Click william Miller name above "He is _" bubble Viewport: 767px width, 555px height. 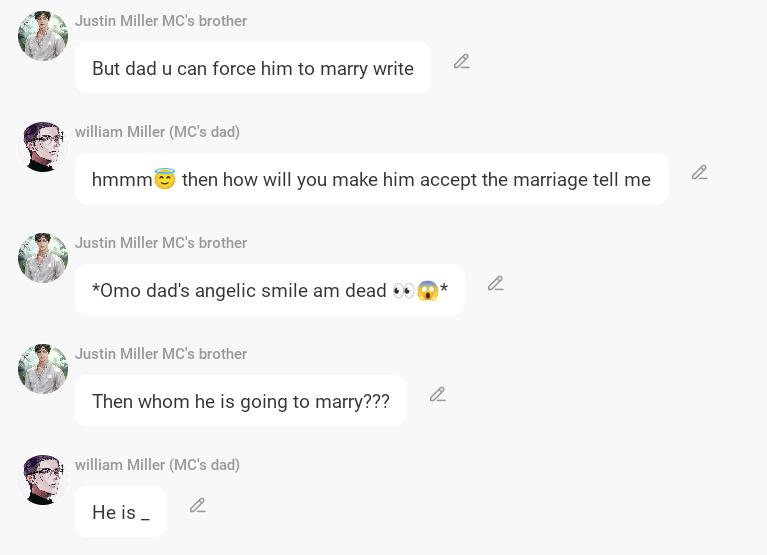(157, 465)
